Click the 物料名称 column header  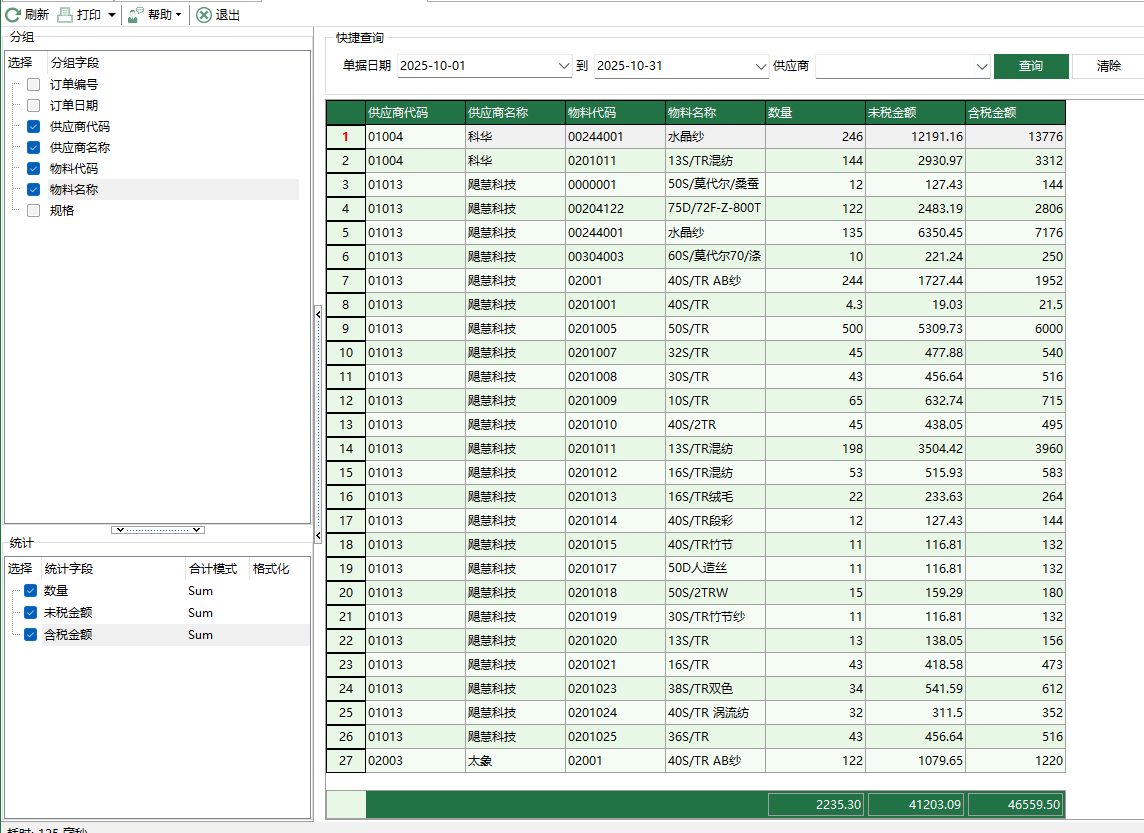click(x=715, y=113)
